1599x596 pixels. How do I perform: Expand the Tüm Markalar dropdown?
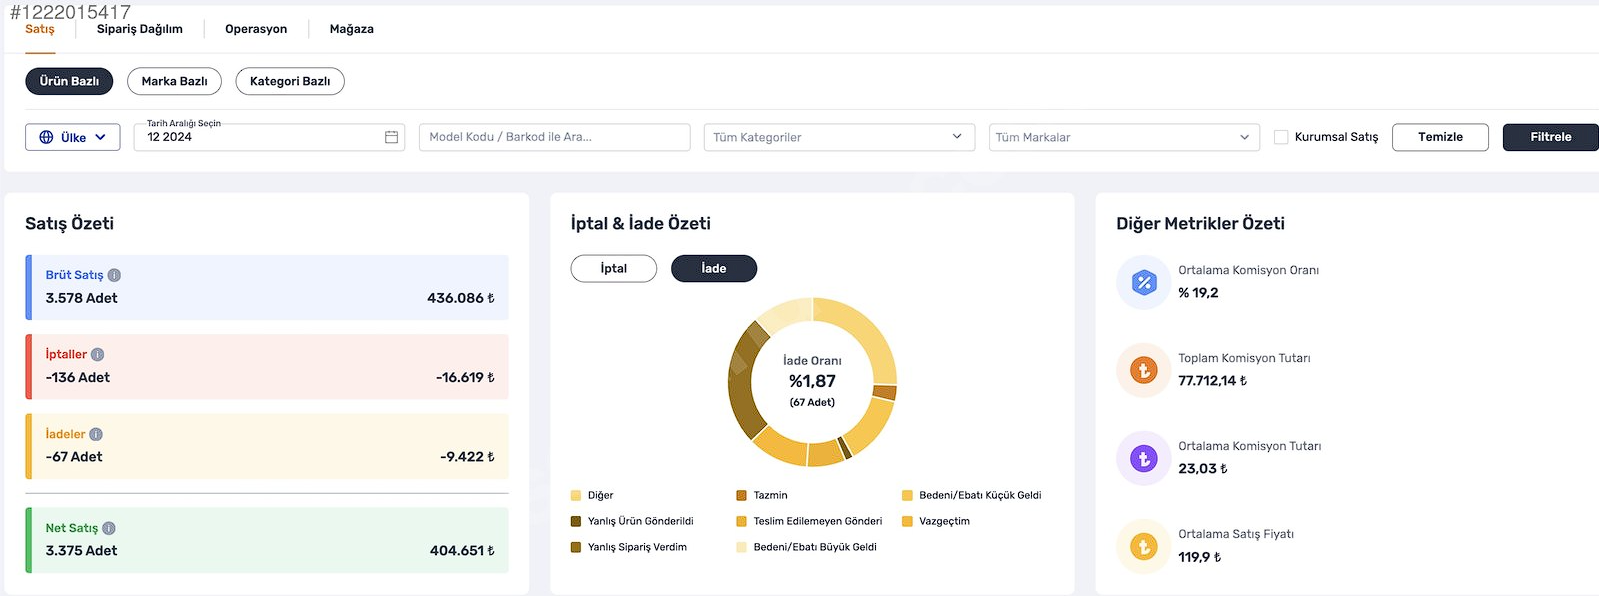pyautogui.click(x=1124, y=137)
